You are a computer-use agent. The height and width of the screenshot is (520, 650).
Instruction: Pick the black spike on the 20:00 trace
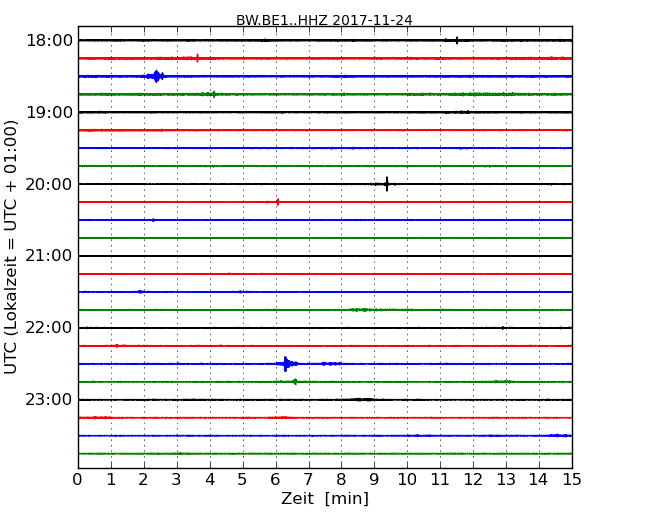click(387, 184)
